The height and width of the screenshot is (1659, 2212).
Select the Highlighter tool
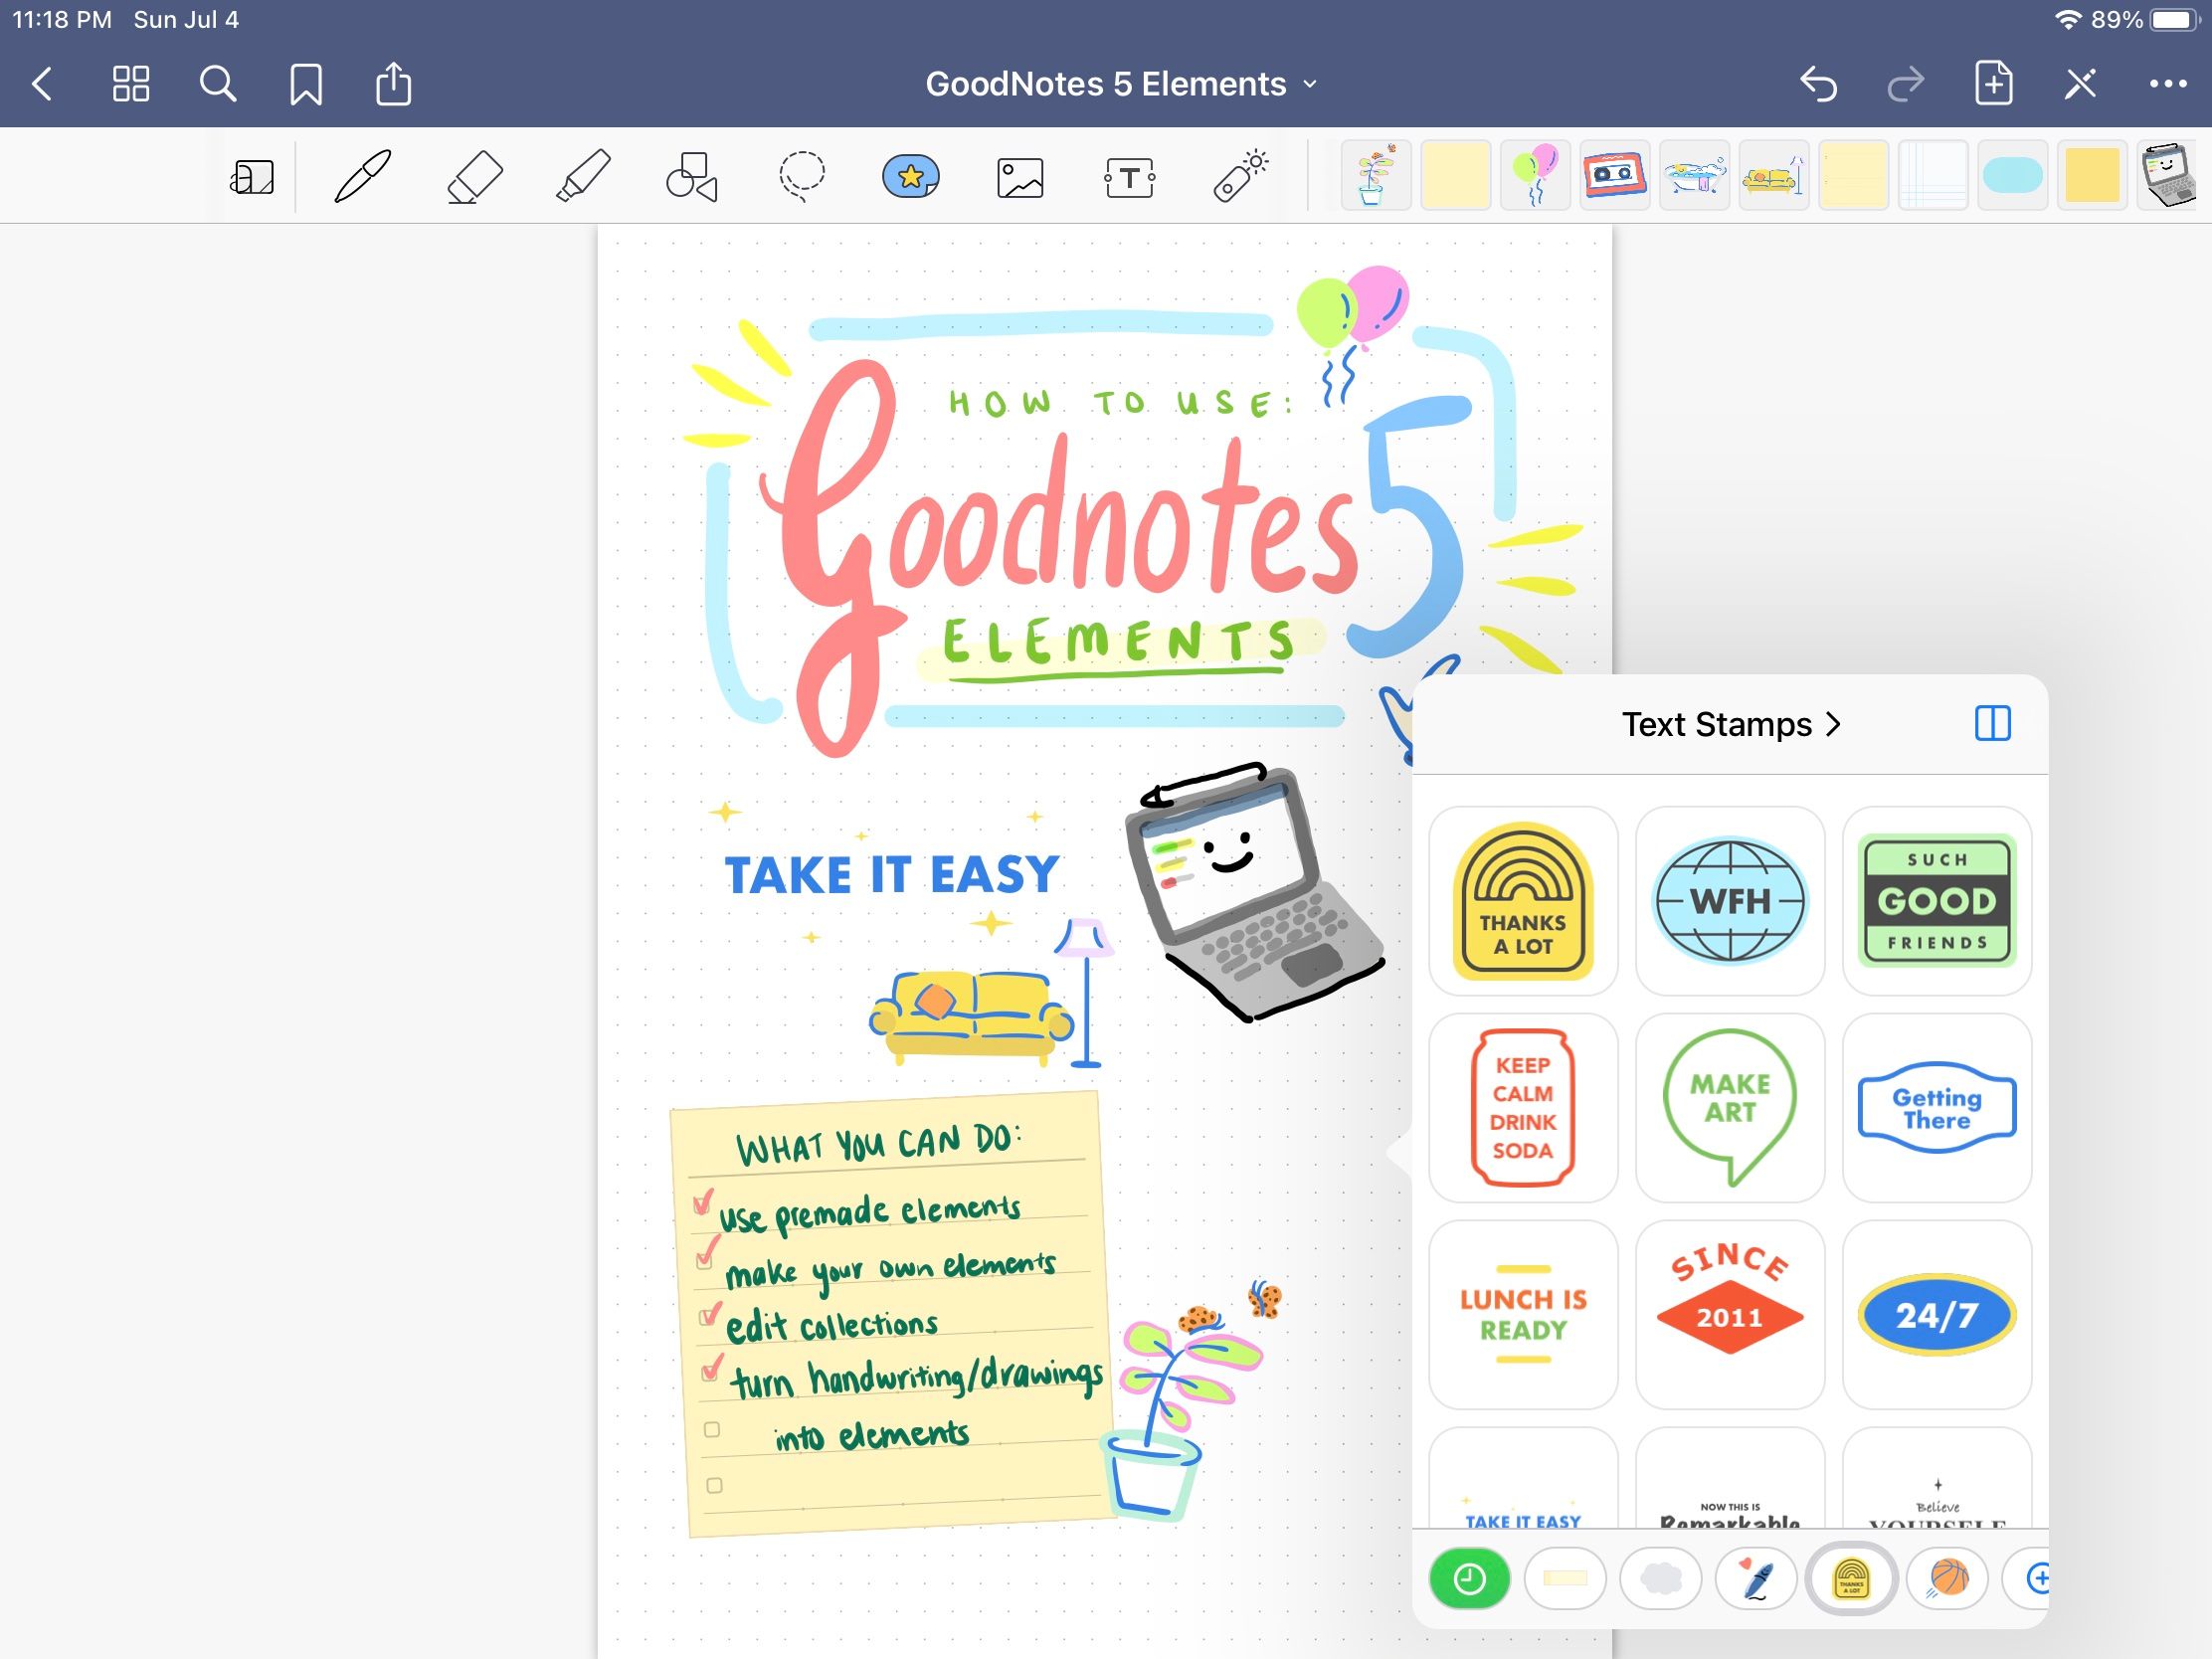[584, 175]
